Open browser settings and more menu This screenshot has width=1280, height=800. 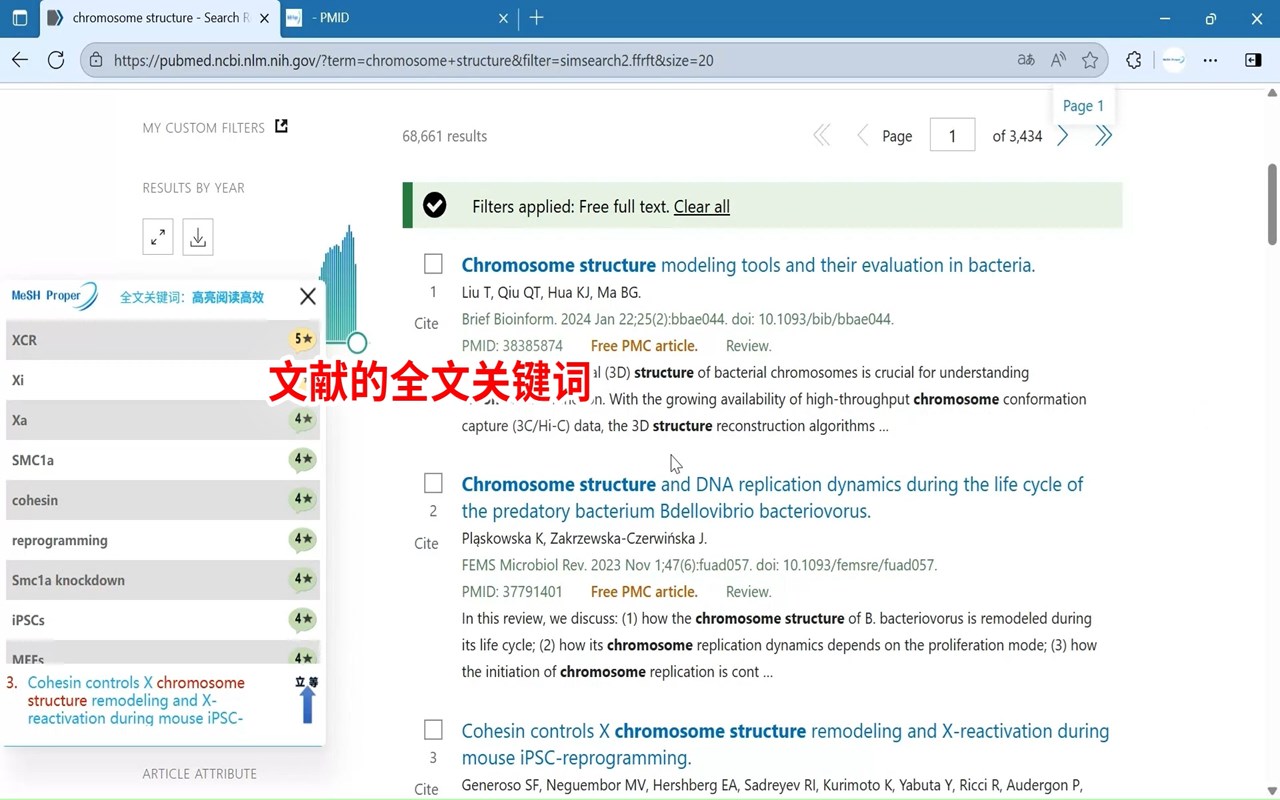[x=1211, y=60]
